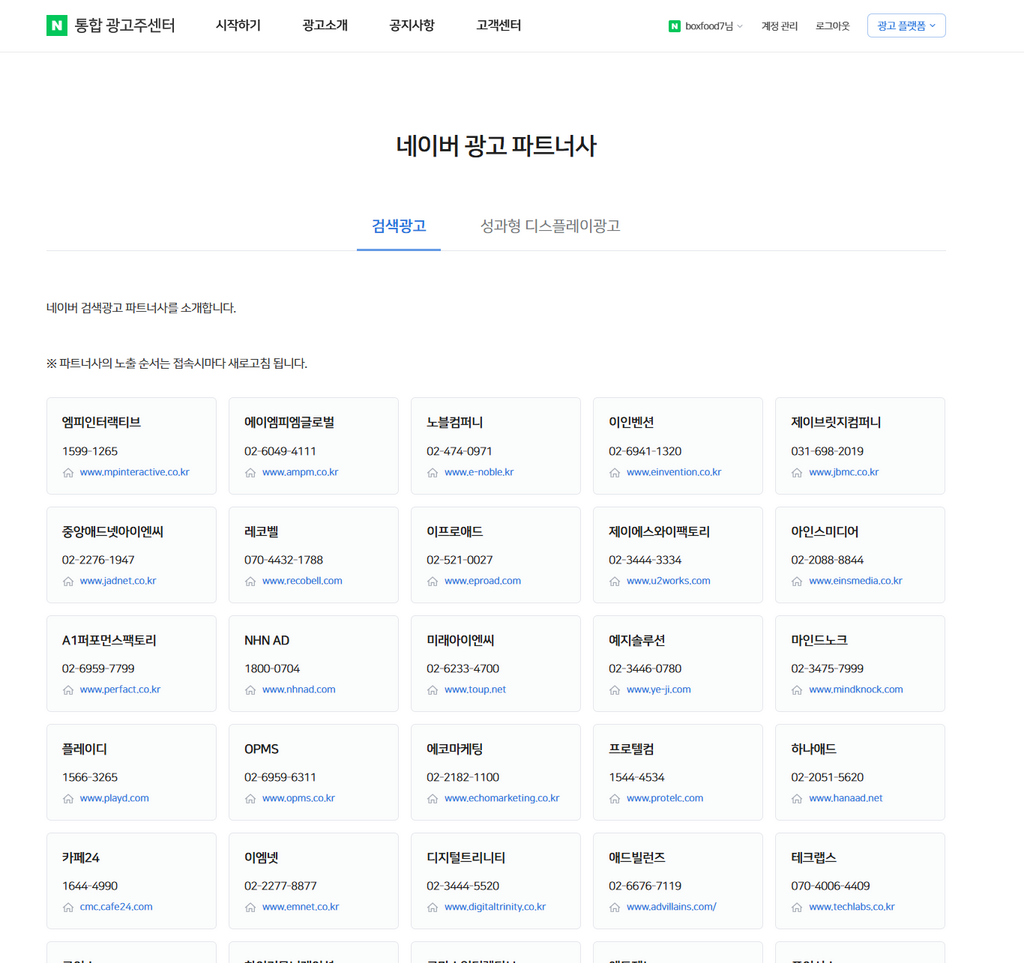
Task: Click home icon beside www.einvention.co.kr
Action: 615,473
